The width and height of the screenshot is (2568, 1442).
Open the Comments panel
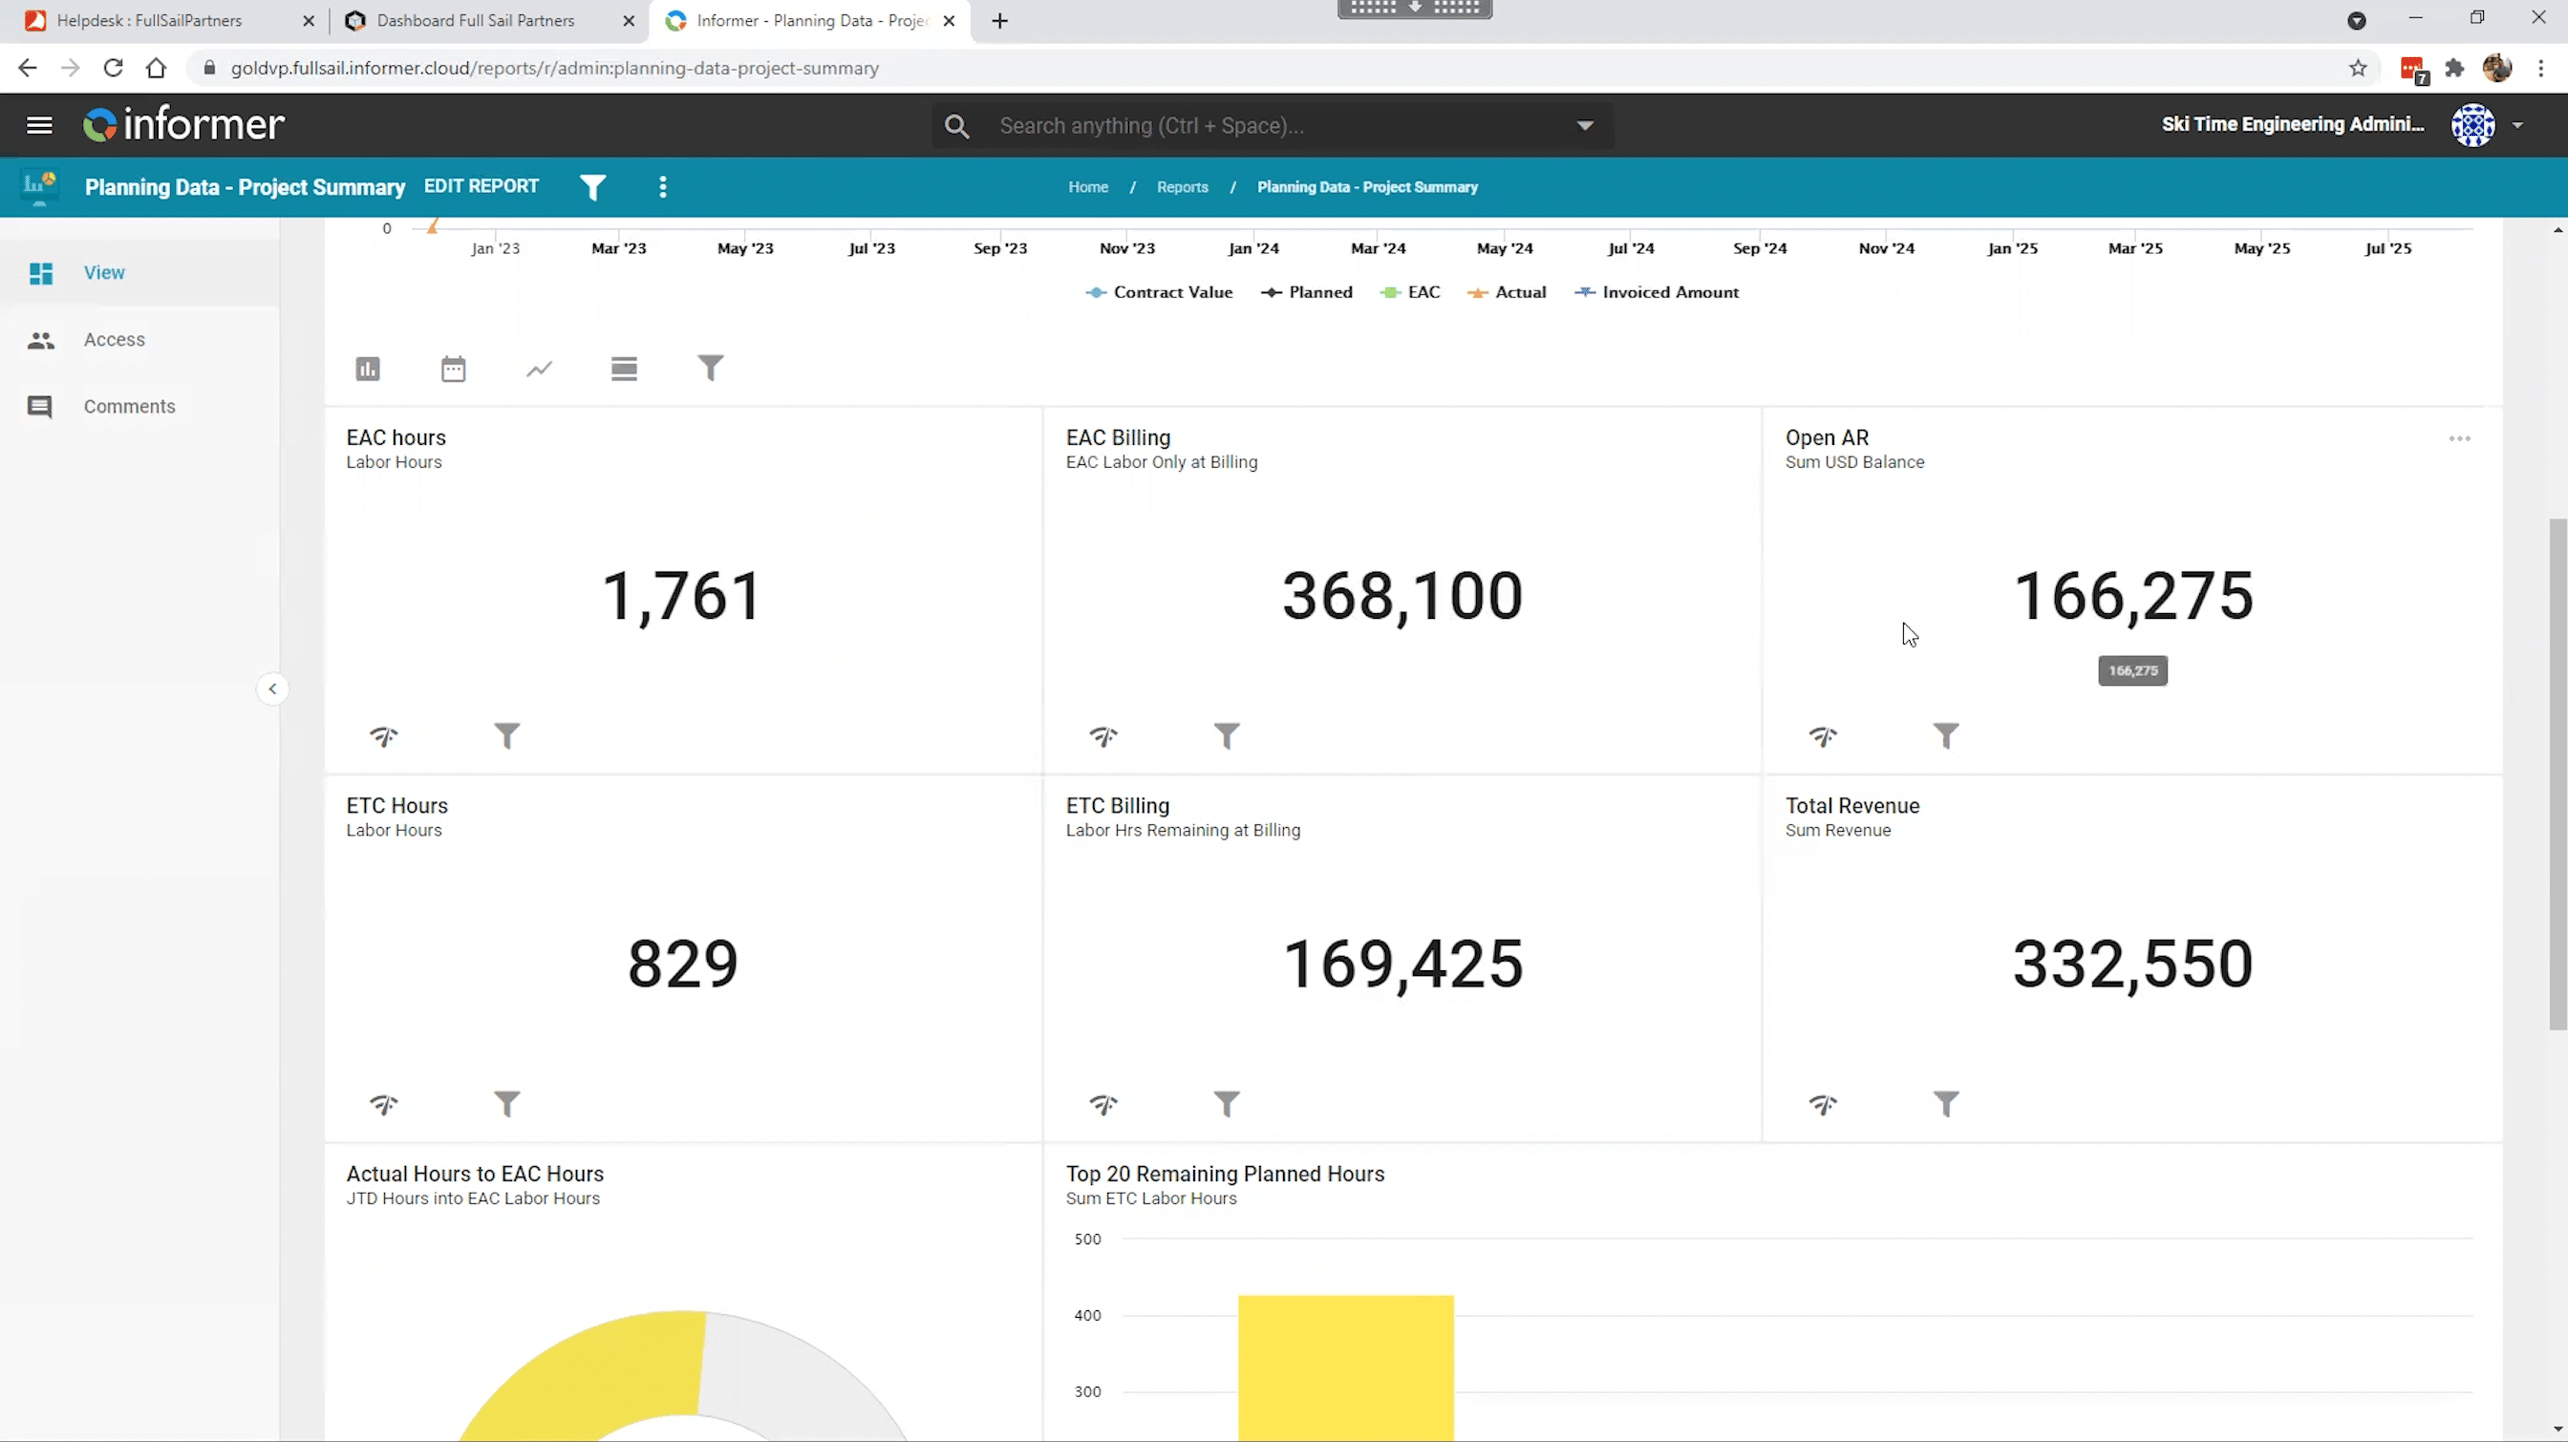pyautogui.click(x=129, y=406)
